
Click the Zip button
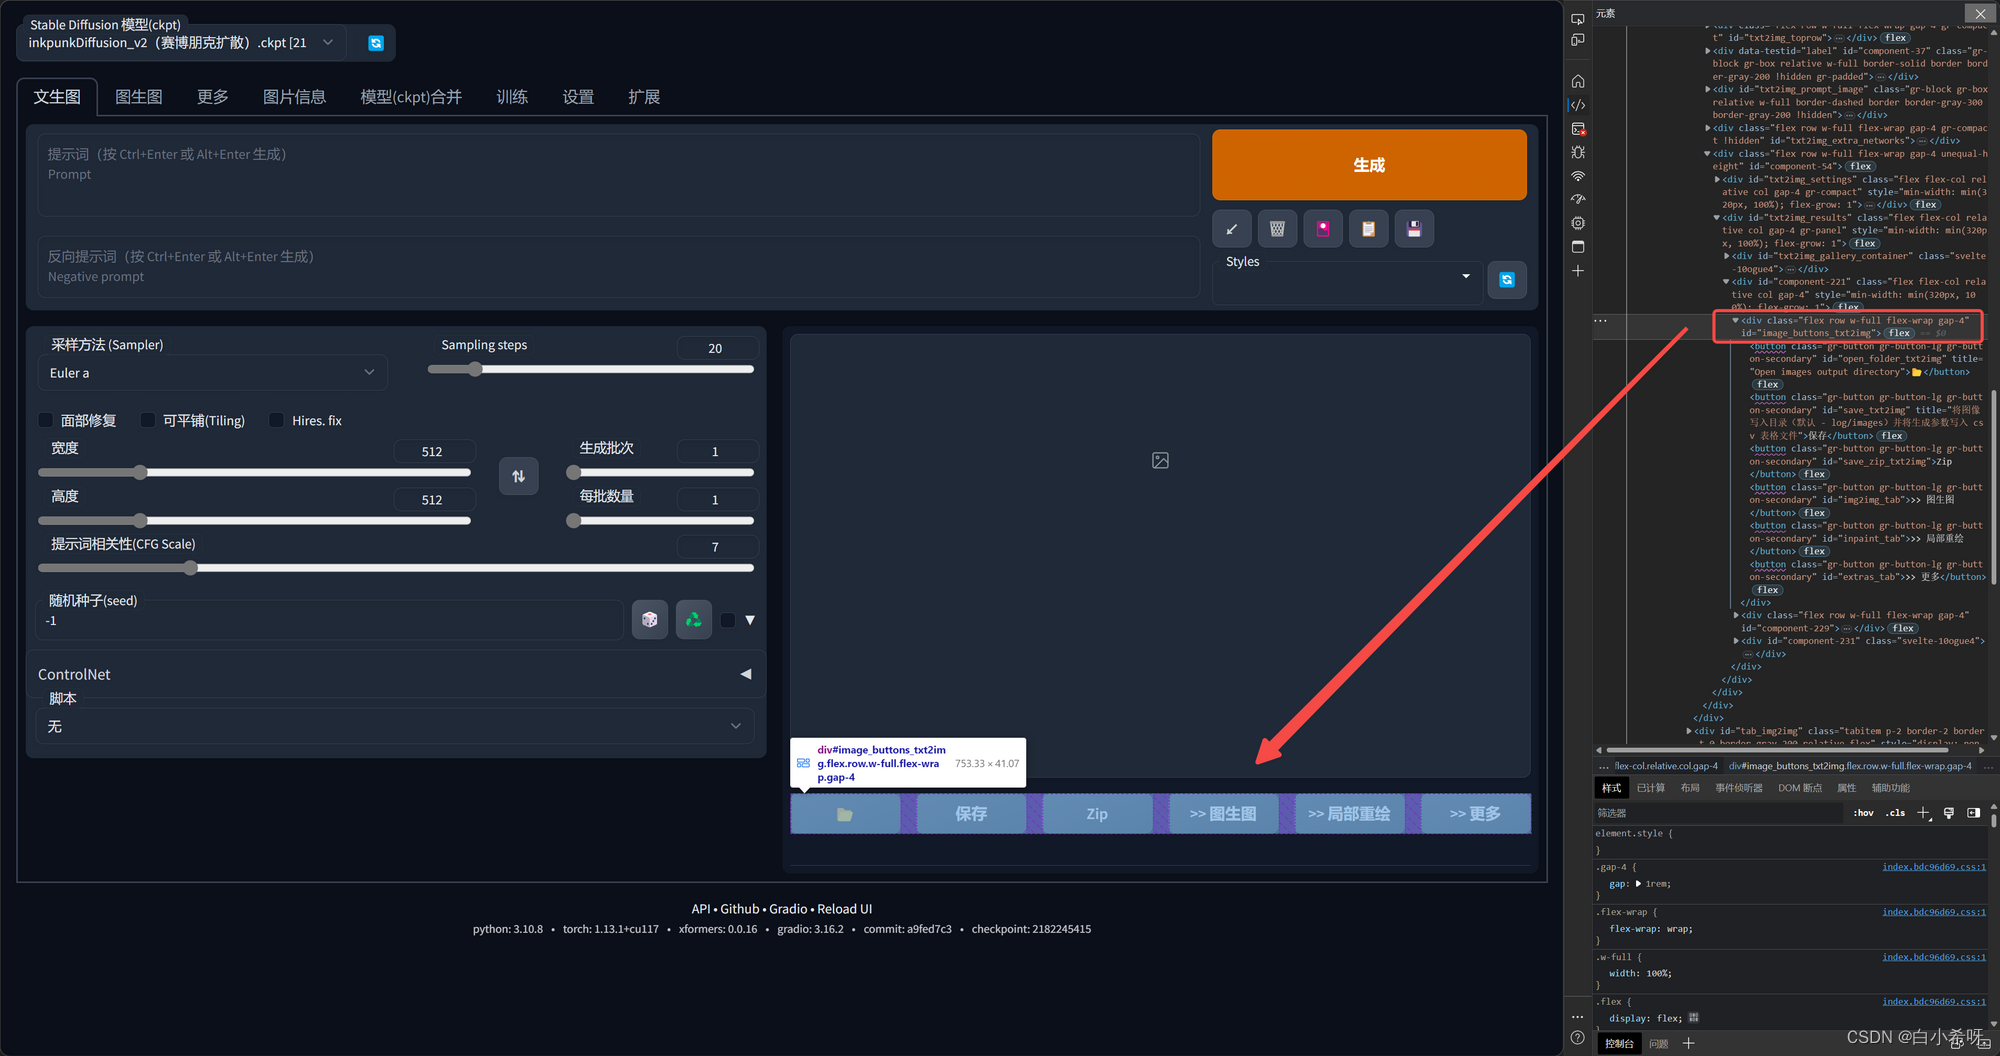pyautogui.click(x=1097, y=814)
